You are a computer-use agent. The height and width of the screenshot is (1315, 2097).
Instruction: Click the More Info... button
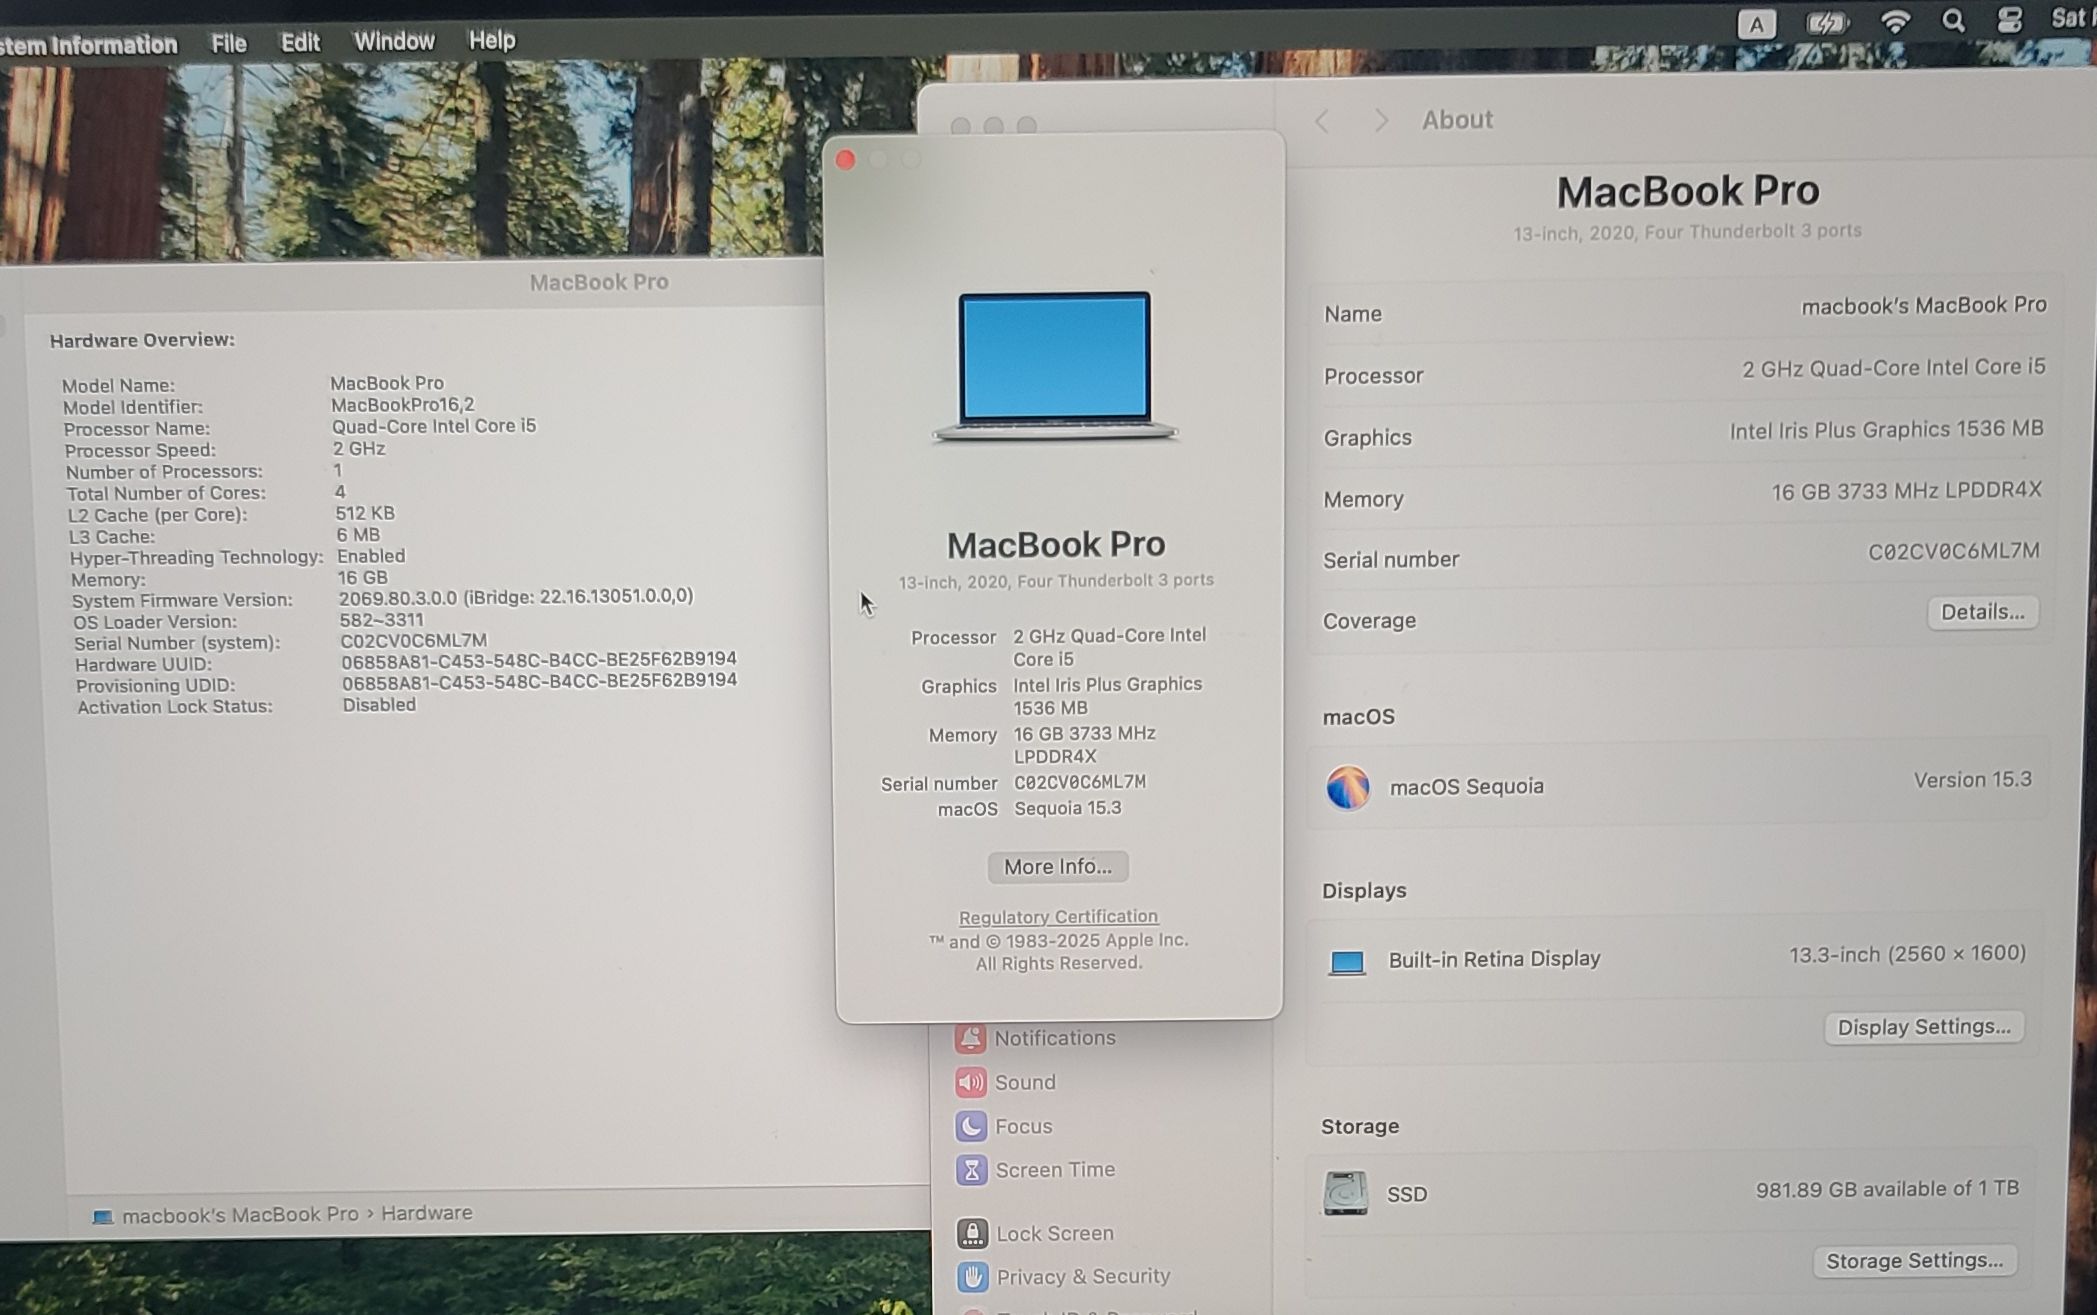click(1057, 866)
